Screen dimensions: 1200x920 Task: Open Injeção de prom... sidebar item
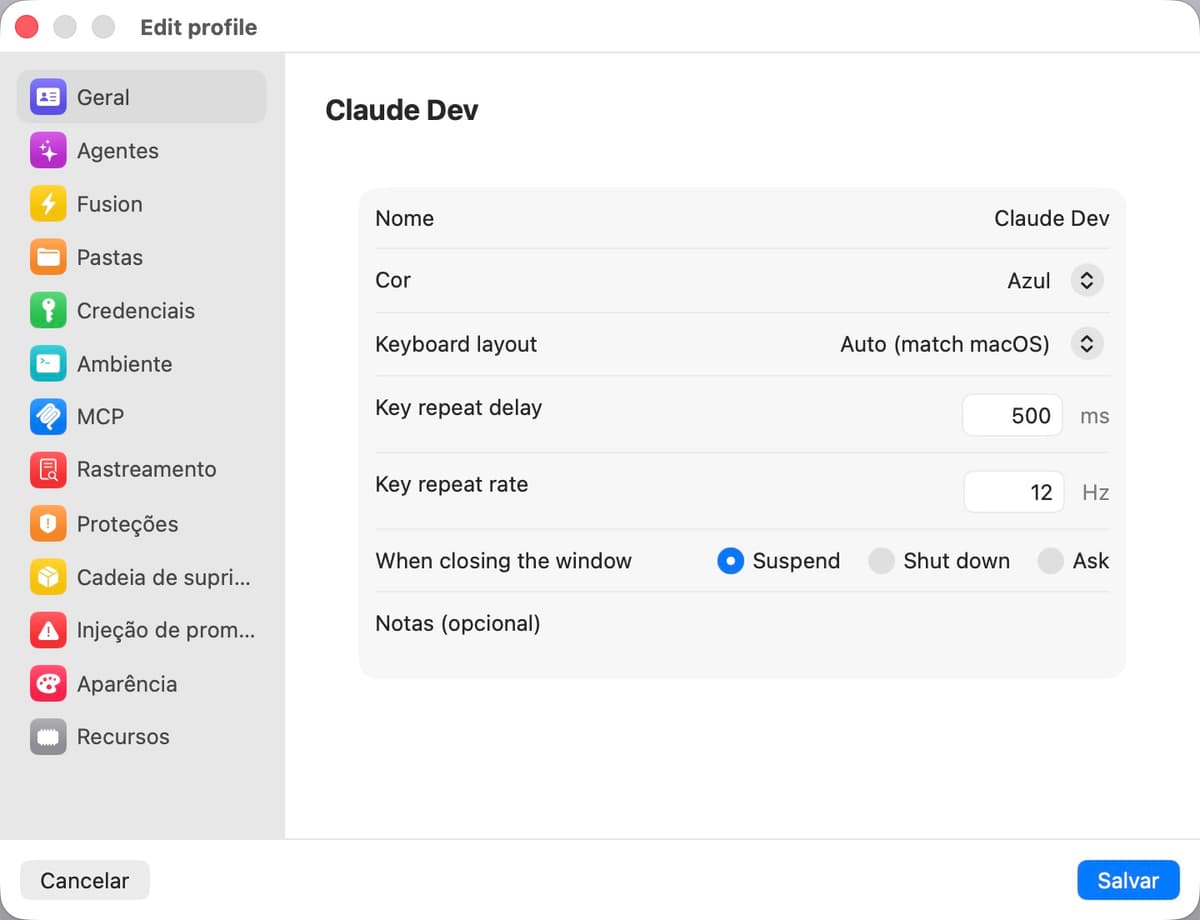click(142, 631)
